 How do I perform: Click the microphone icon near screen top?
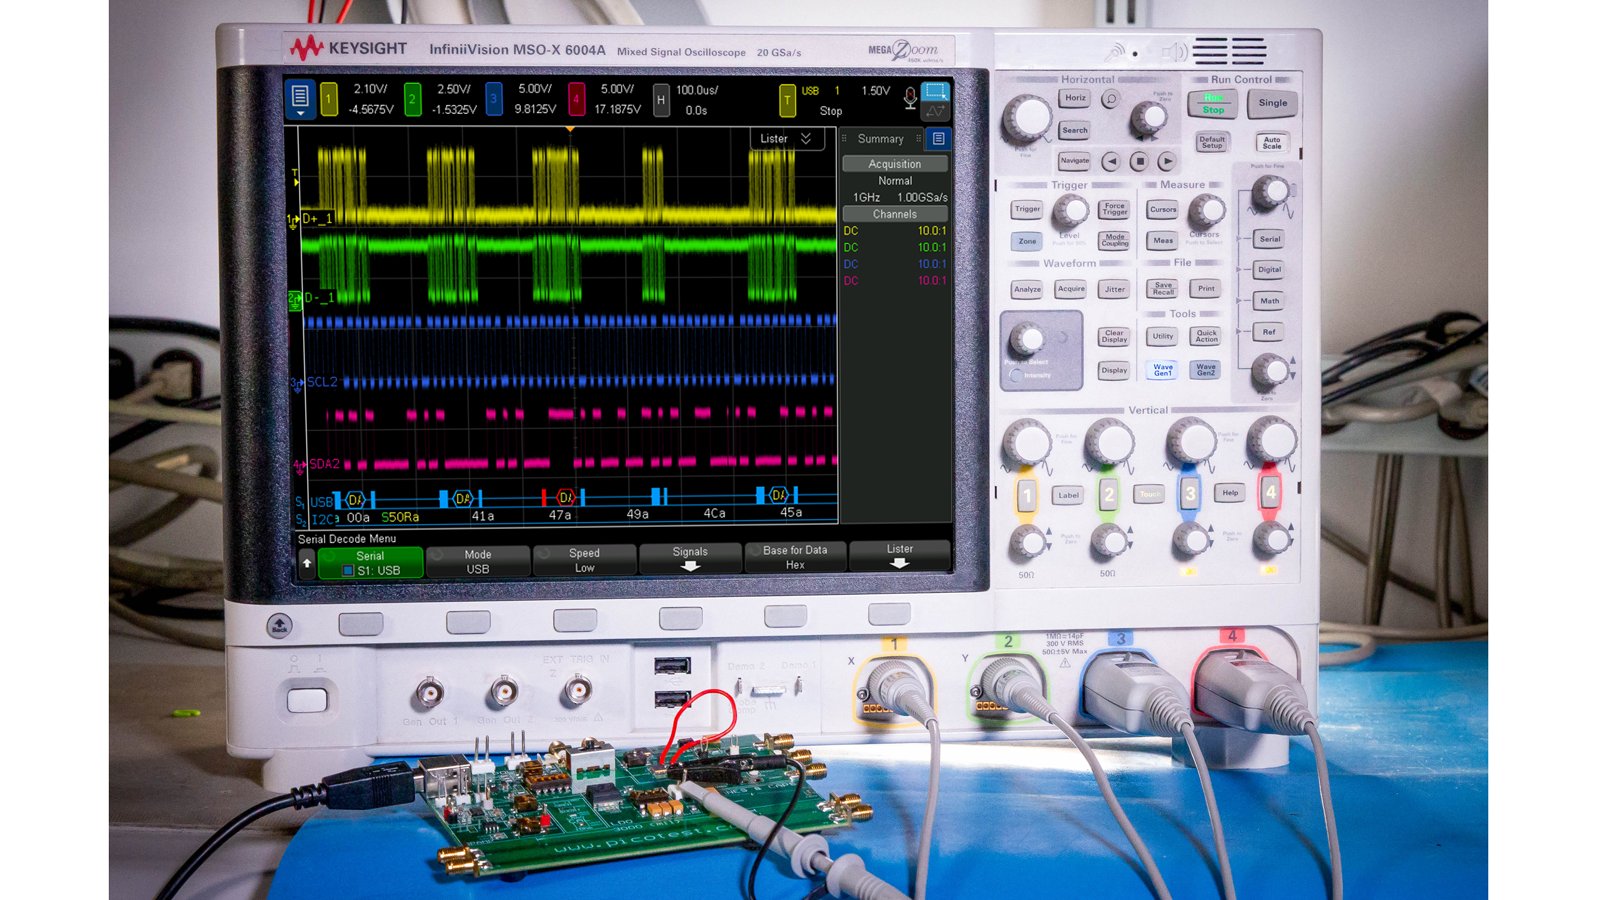click(911, 99)
